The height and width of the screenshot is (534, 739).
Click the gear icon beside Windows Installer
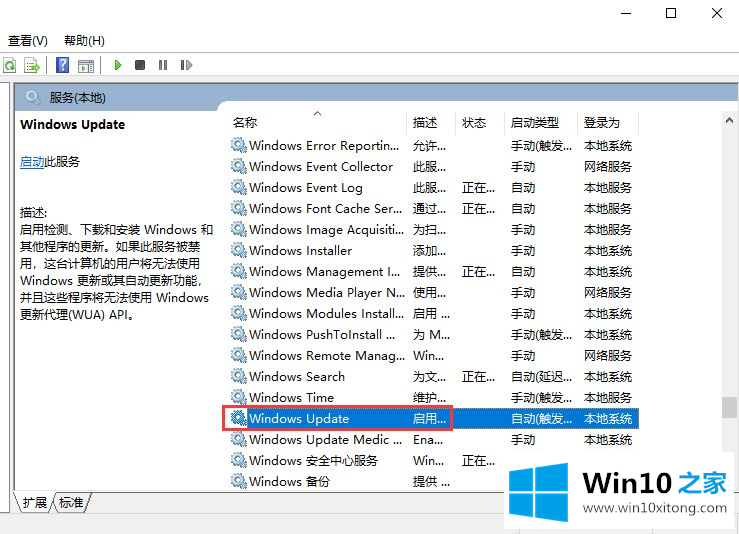(238, 251)
